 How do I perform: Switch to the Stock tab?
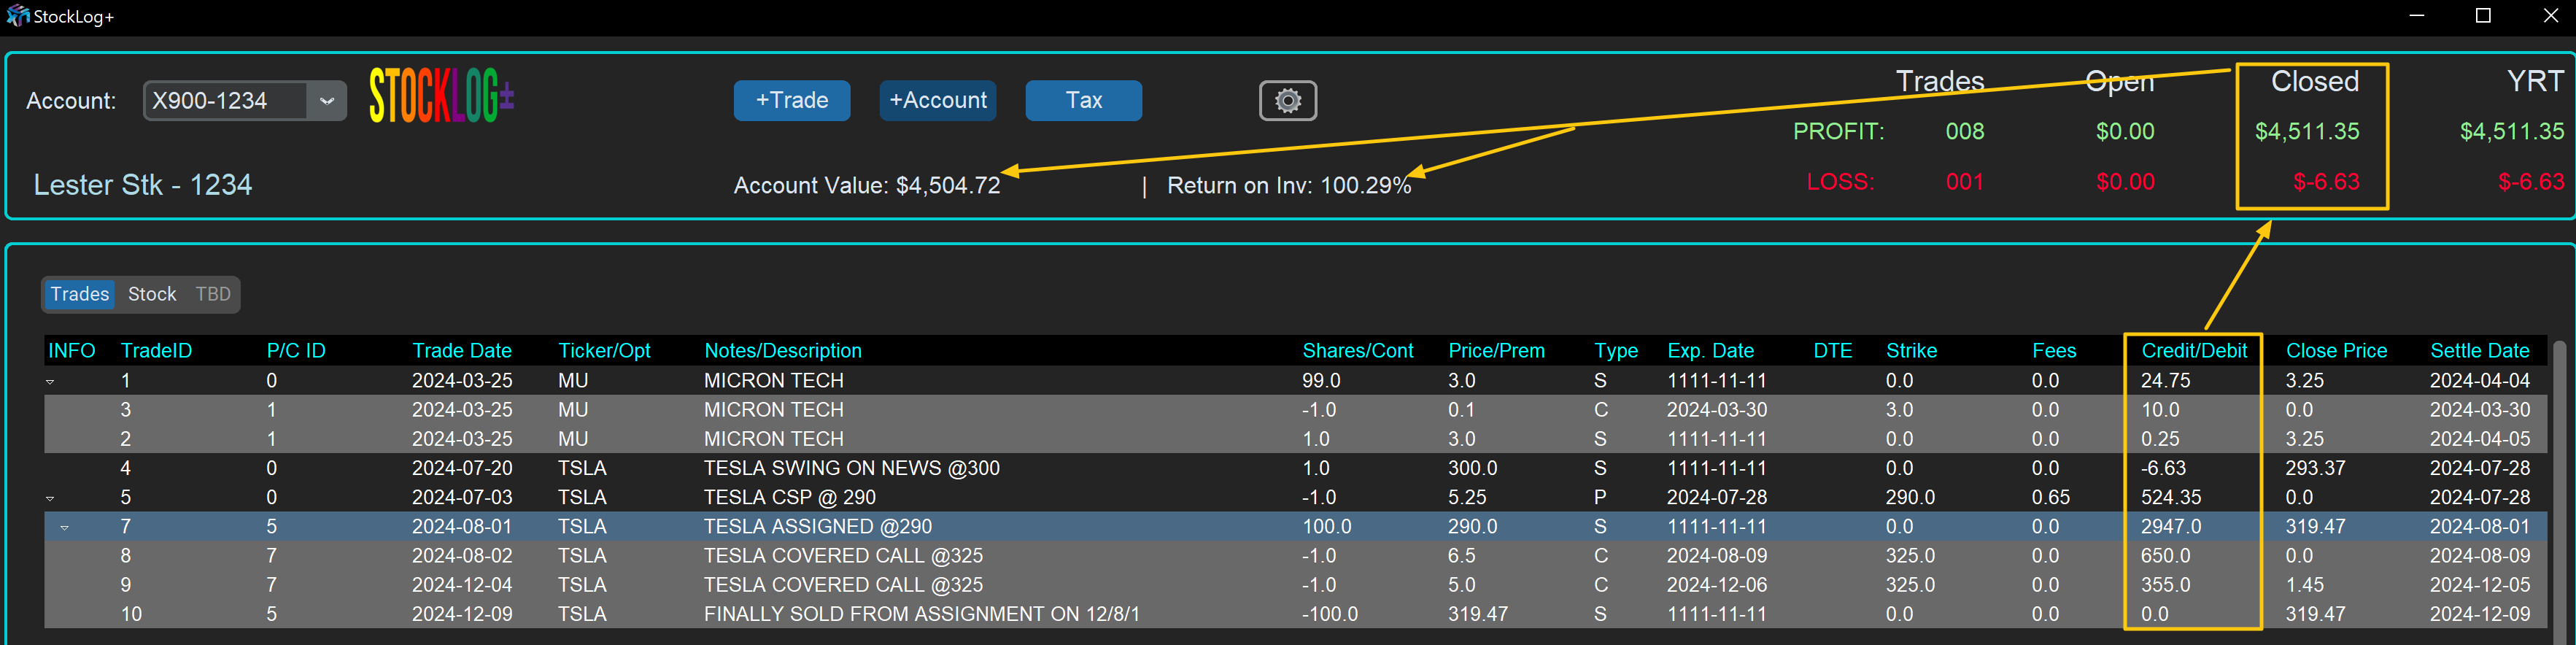(x=152, y=294)
